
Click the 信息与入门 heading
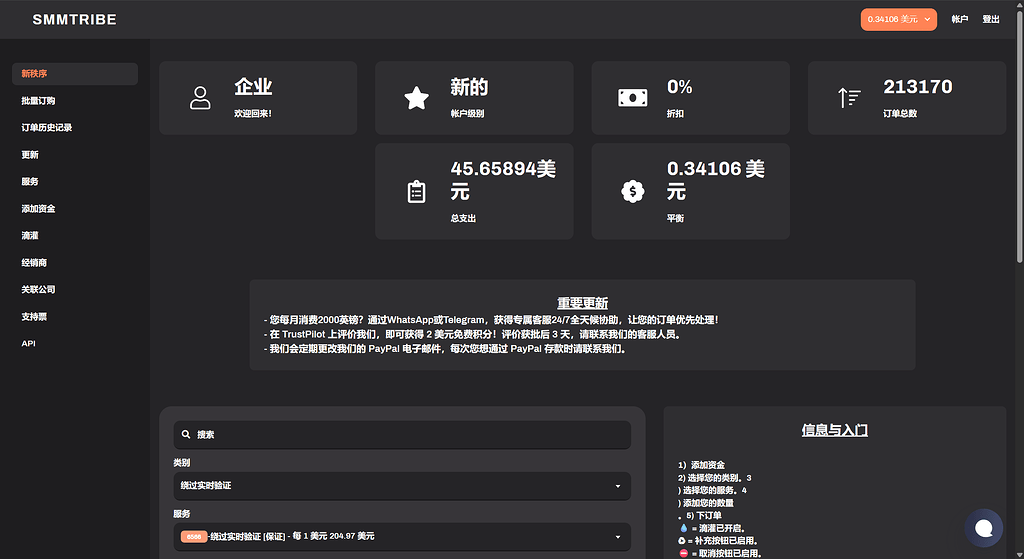click(835, 430)
